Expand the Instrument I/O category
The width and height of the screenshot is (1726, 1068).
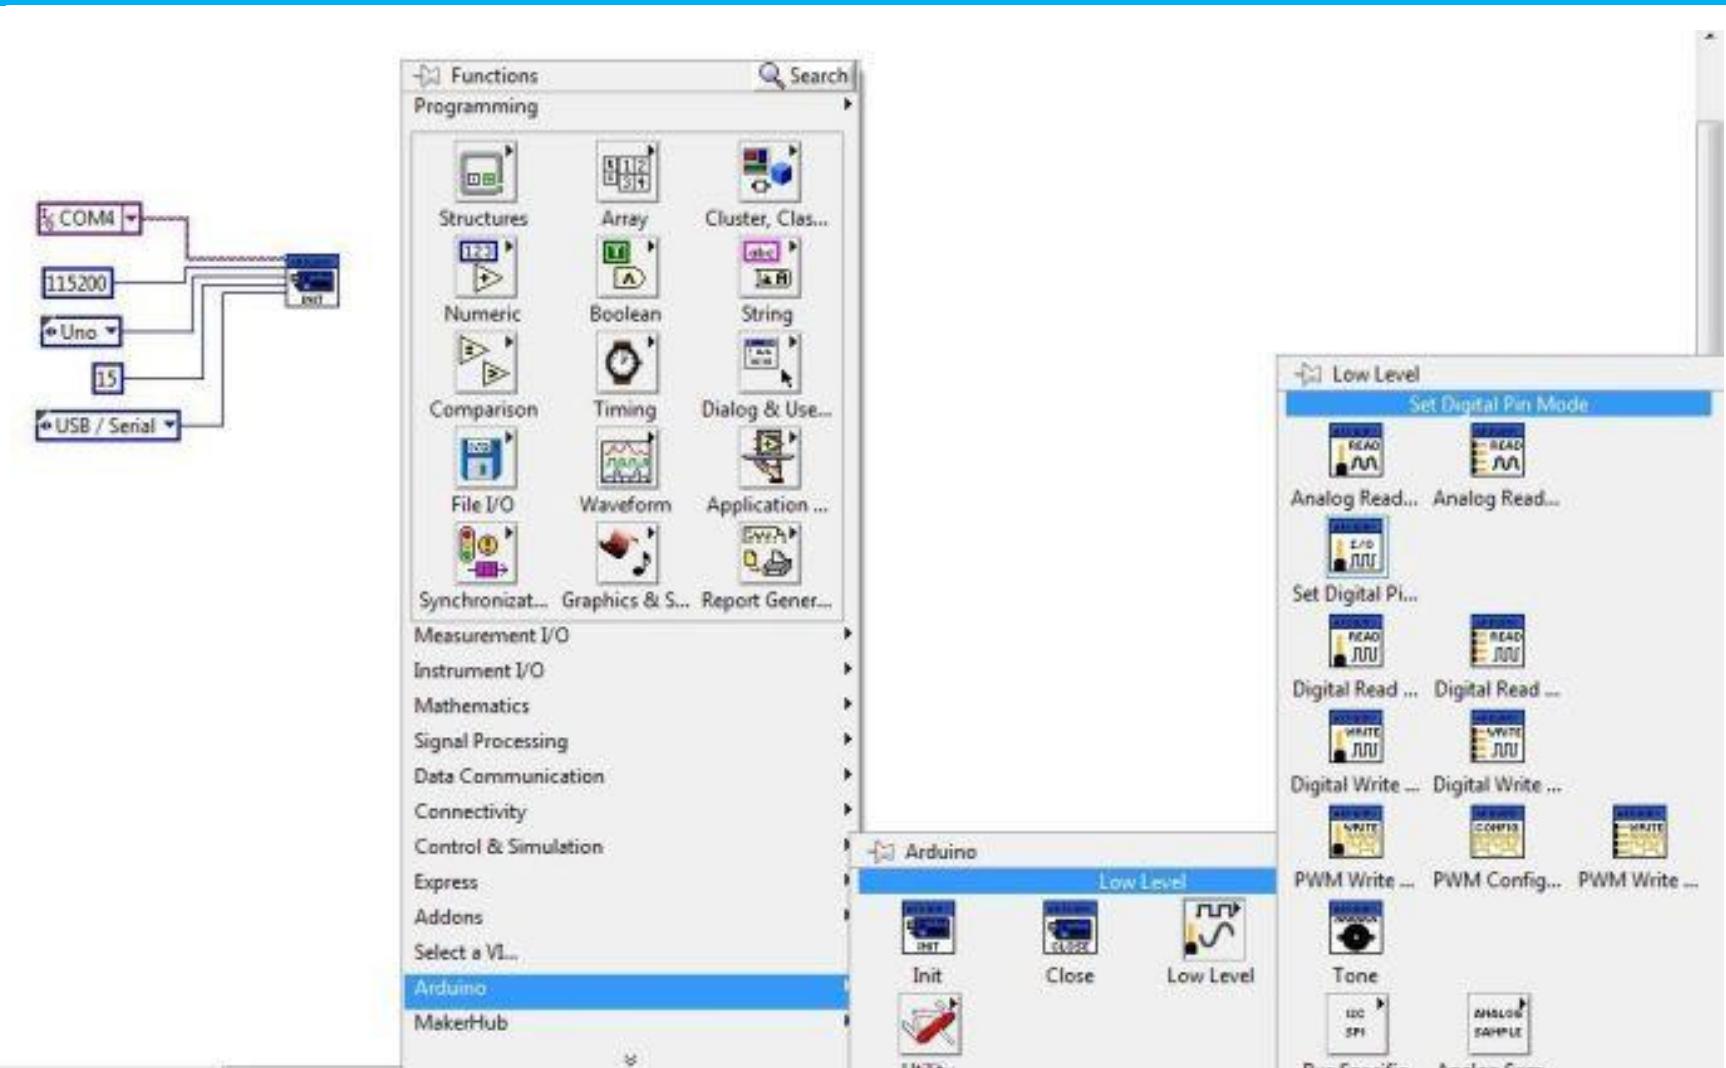click(631, 670)
